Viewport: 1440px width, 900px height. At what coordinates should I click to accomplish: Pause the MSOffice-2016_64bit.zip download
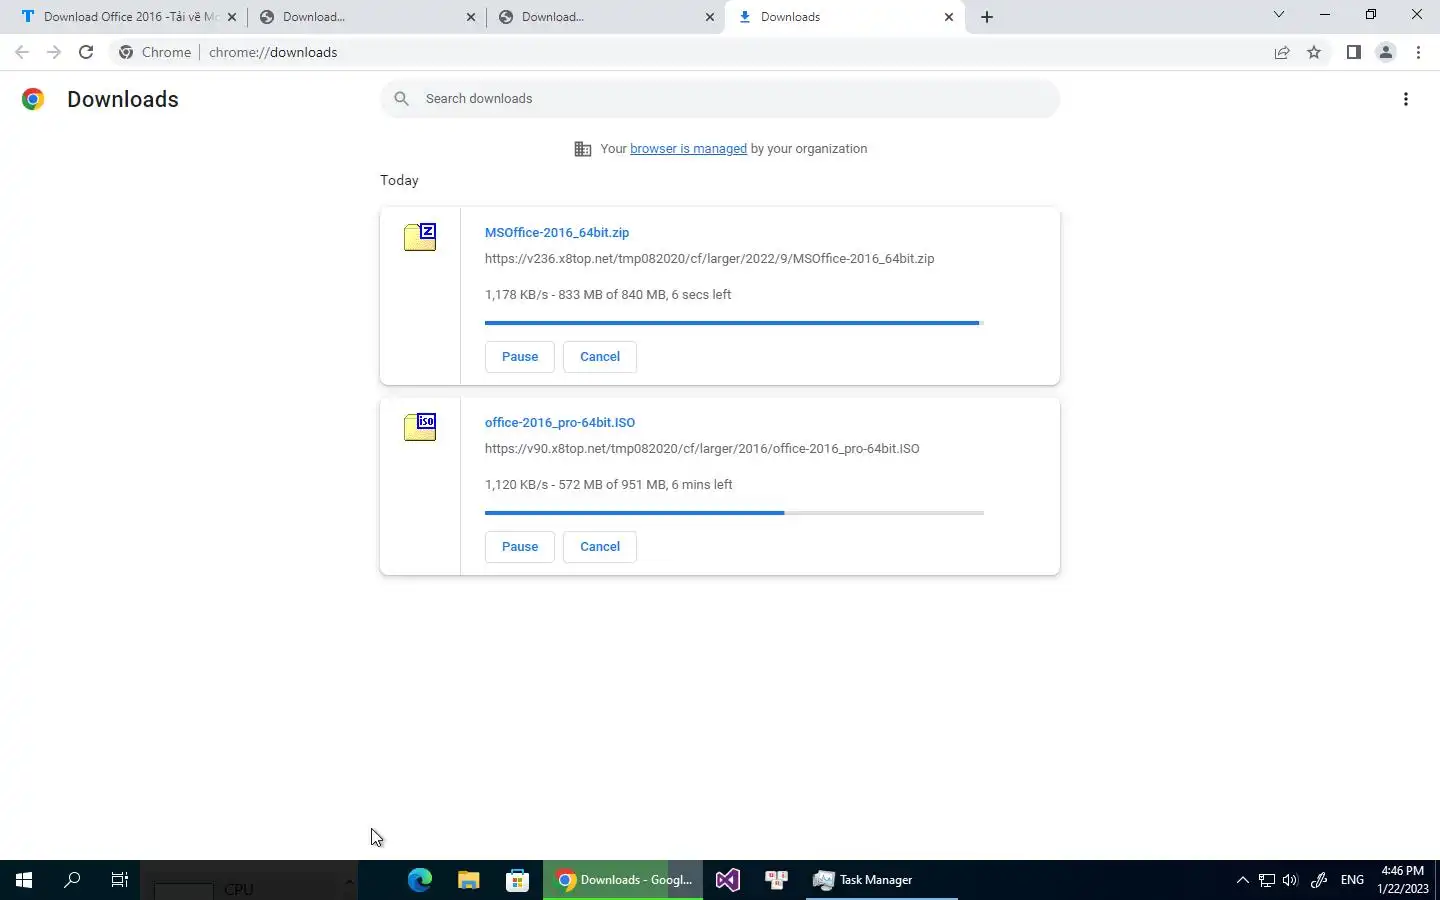tap(520, 357)
